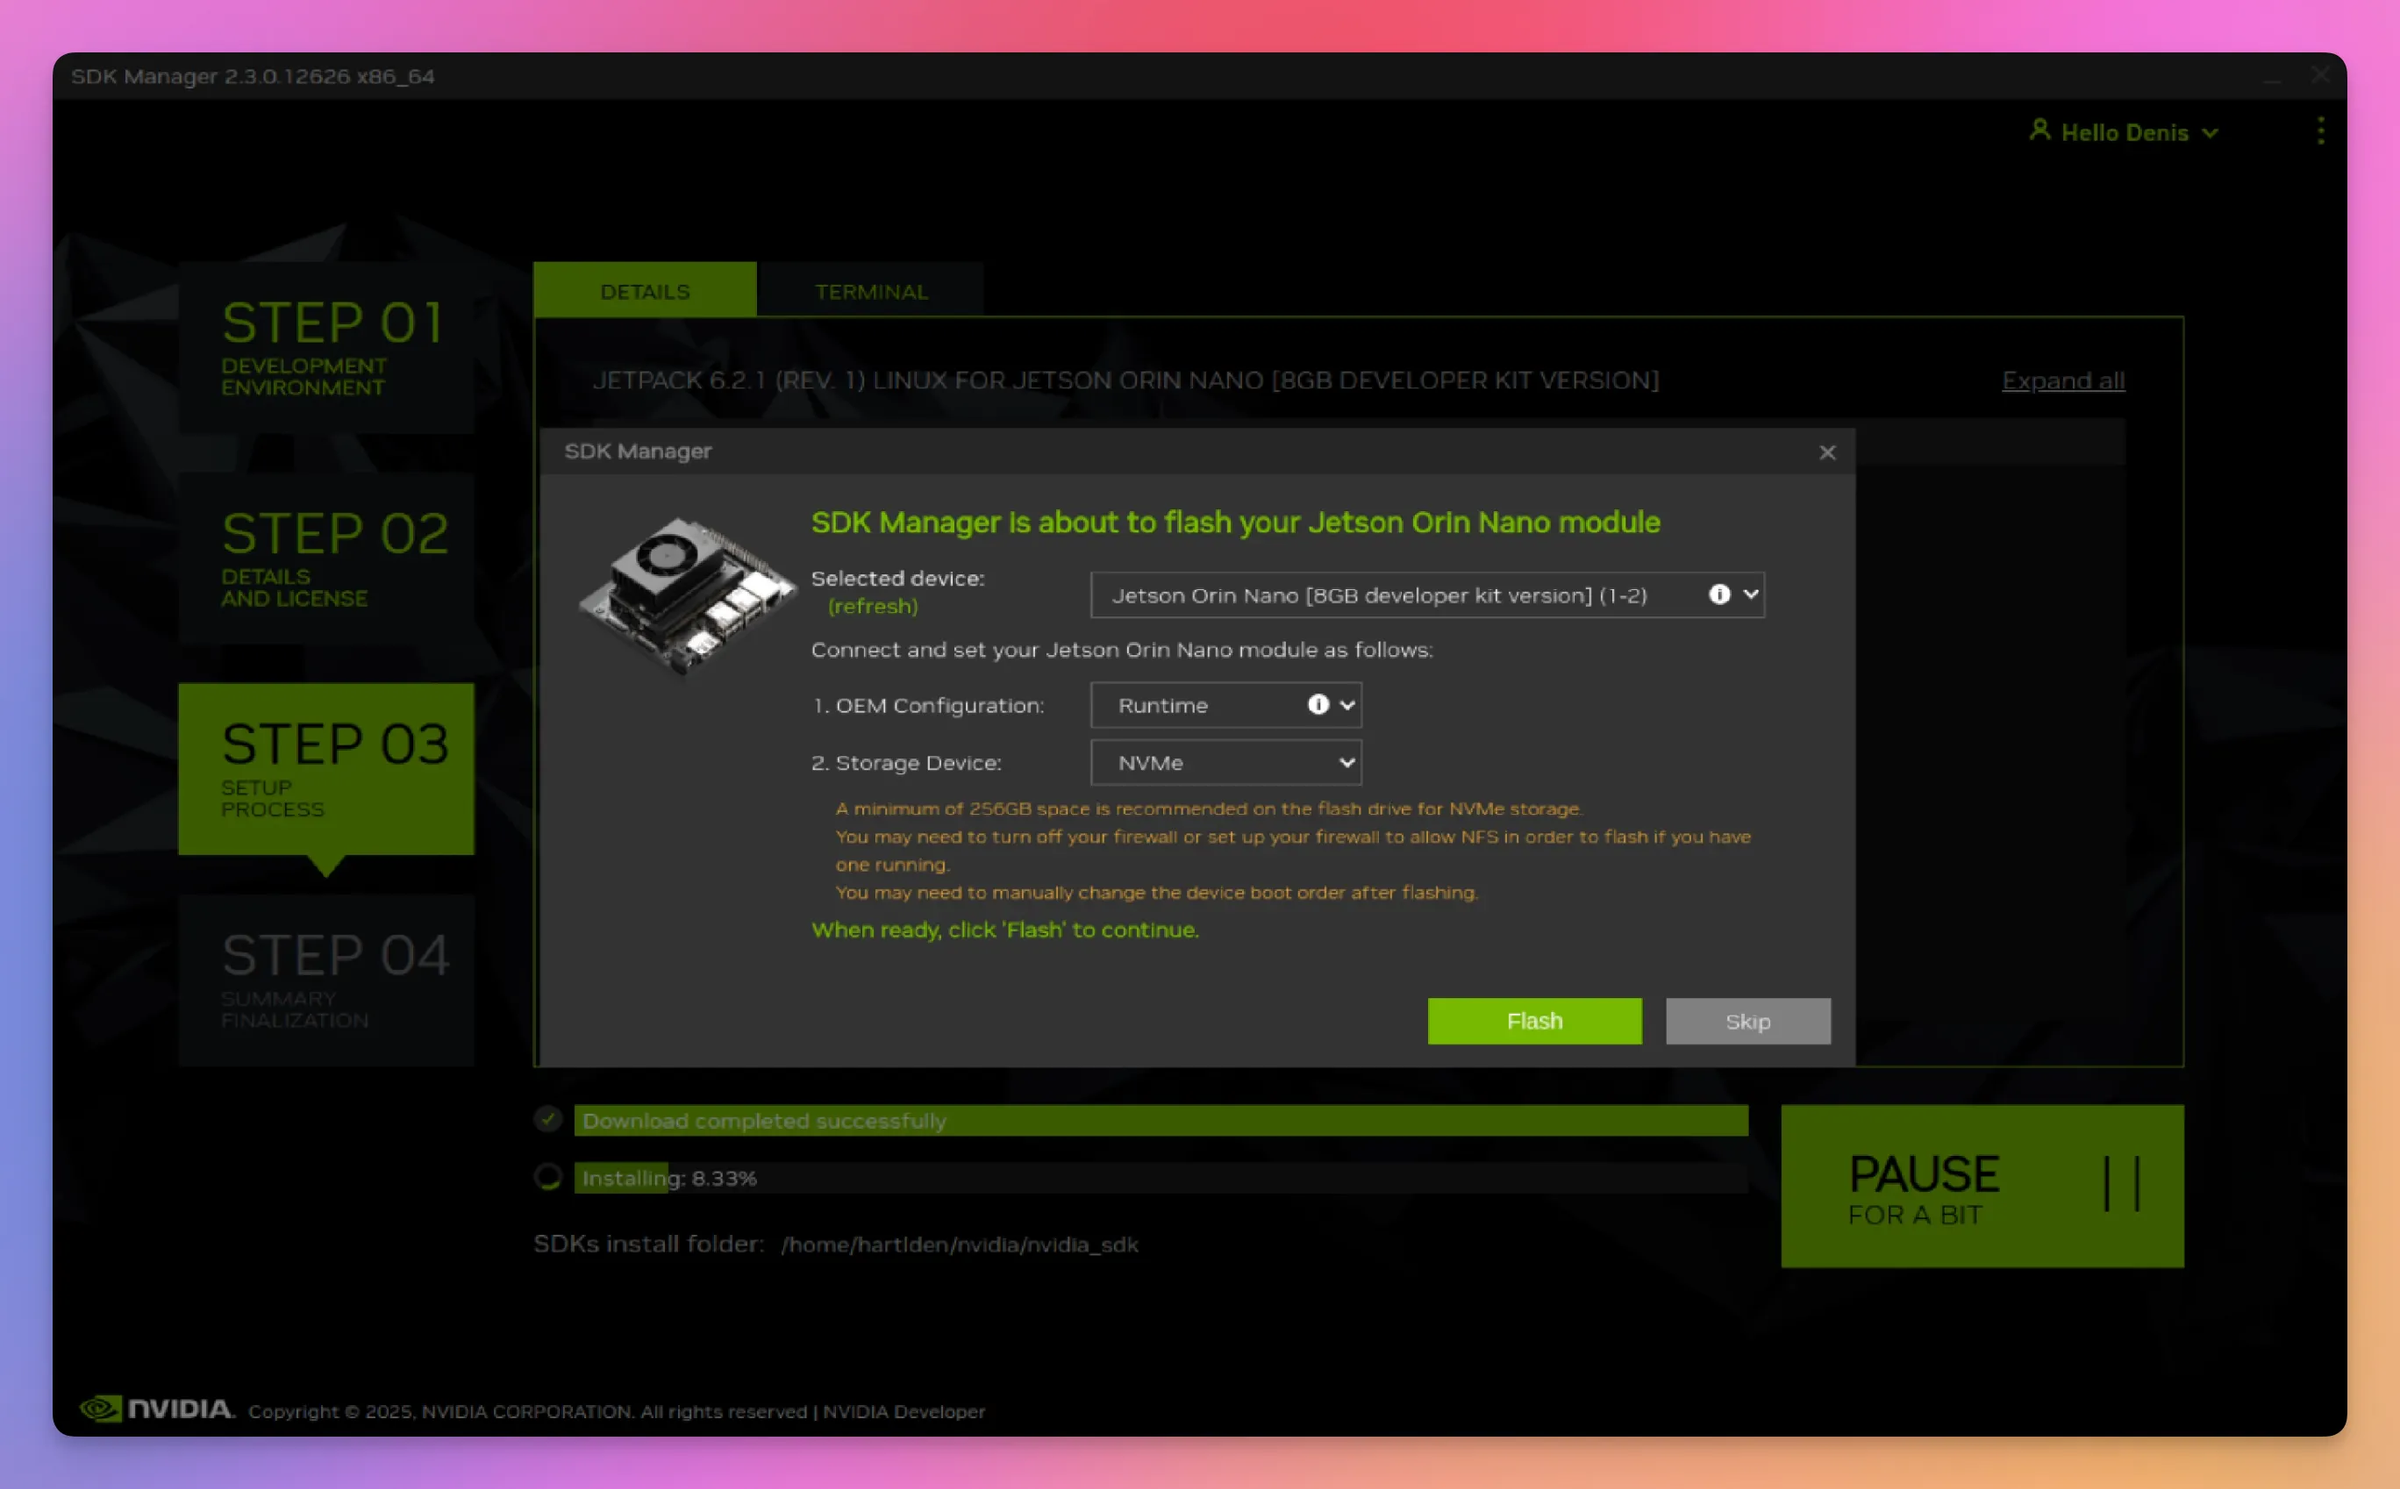Open the three-dot options menu

coord(2320,131)
